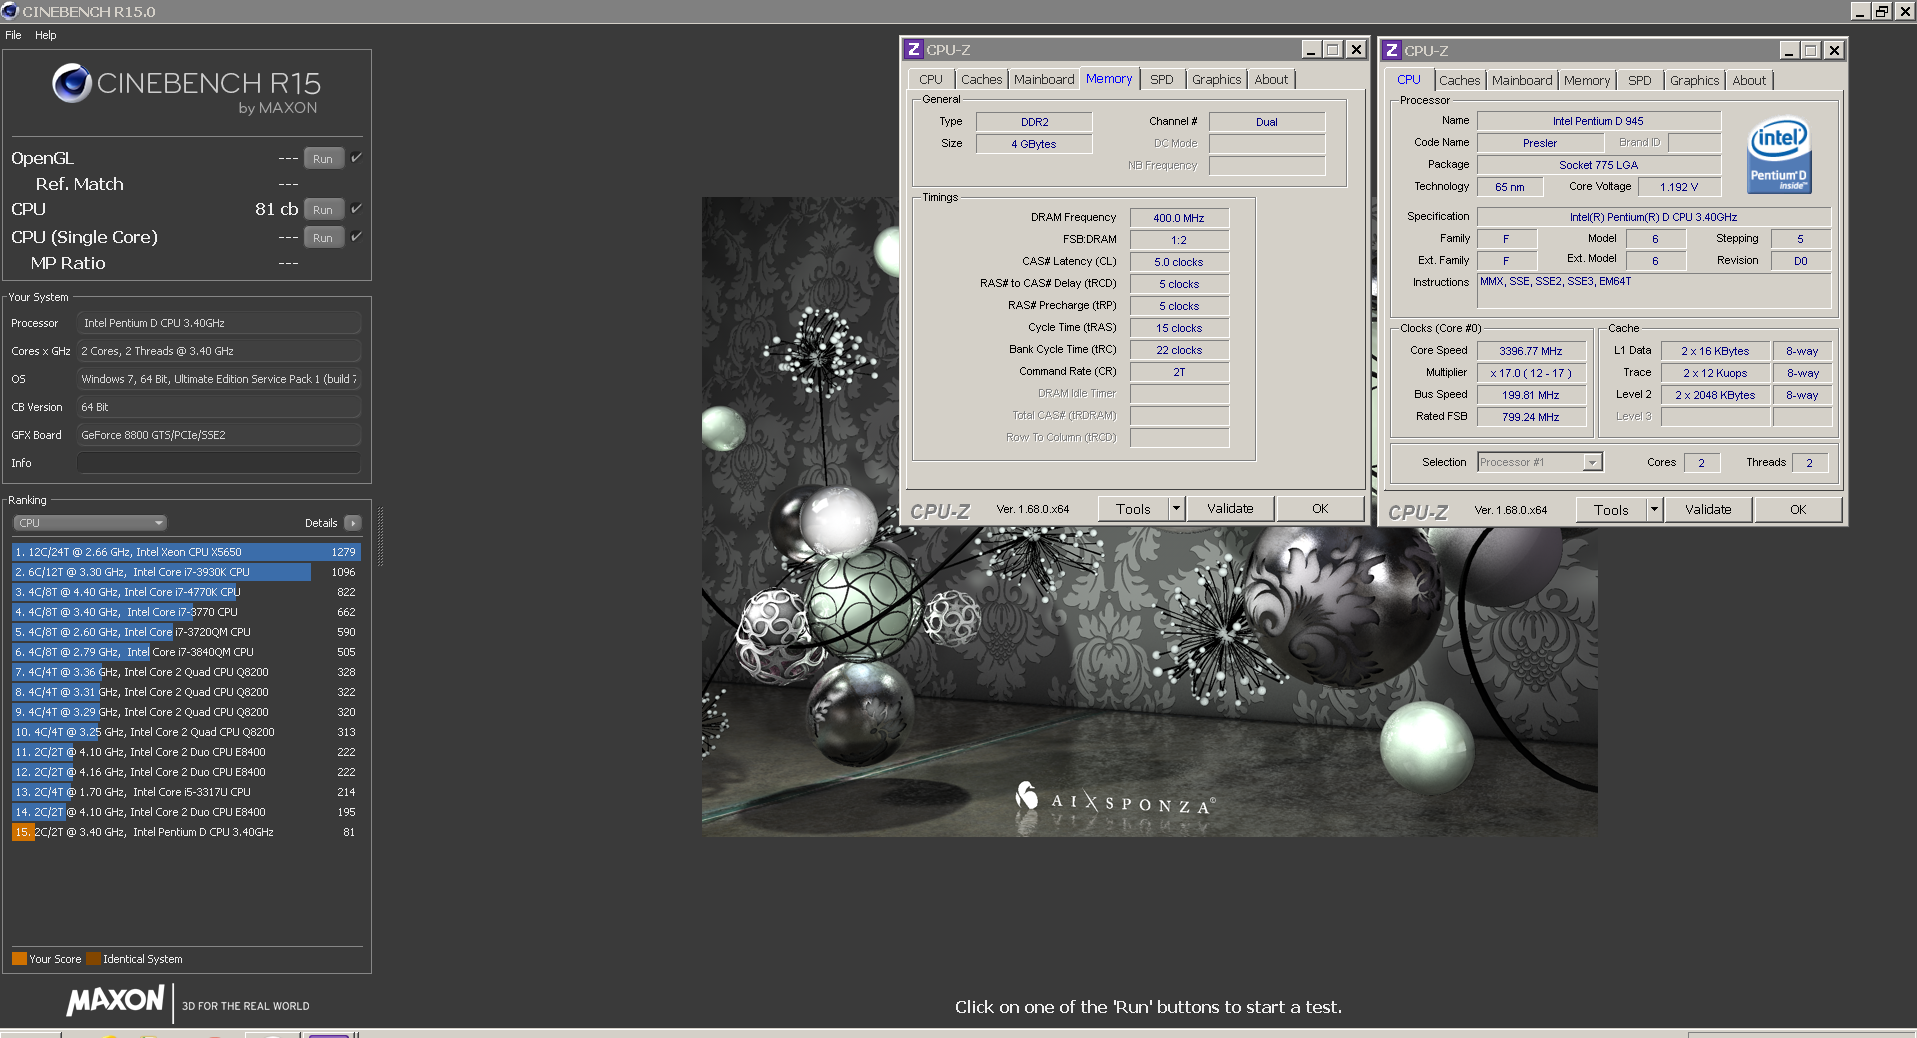The height and width of the screenshot is (1038, 1917).
Task: Open Tools dropdown arrow in Memory CPU-Z window
Action: [1176, 508]
